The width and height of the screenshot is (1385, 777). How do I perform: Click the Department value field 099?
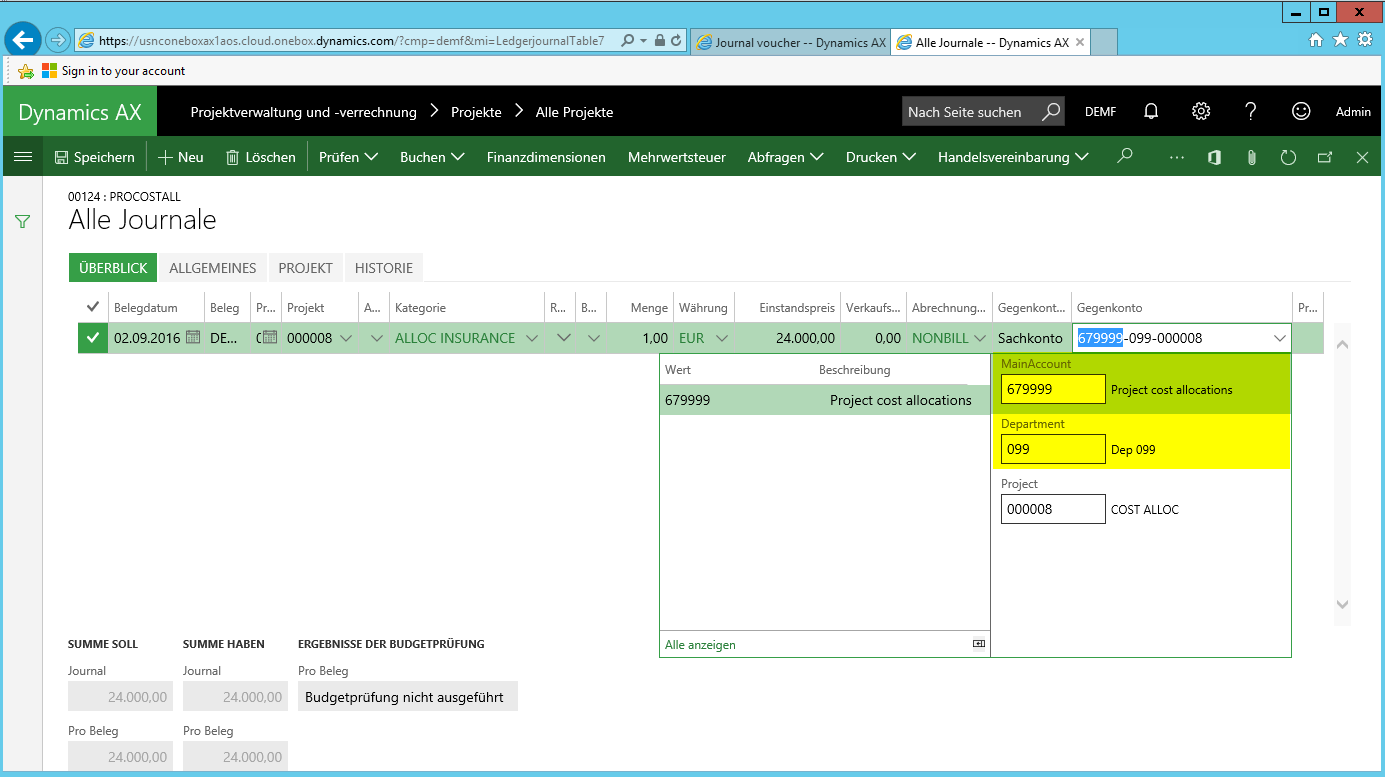click(x=1052, y=449)
